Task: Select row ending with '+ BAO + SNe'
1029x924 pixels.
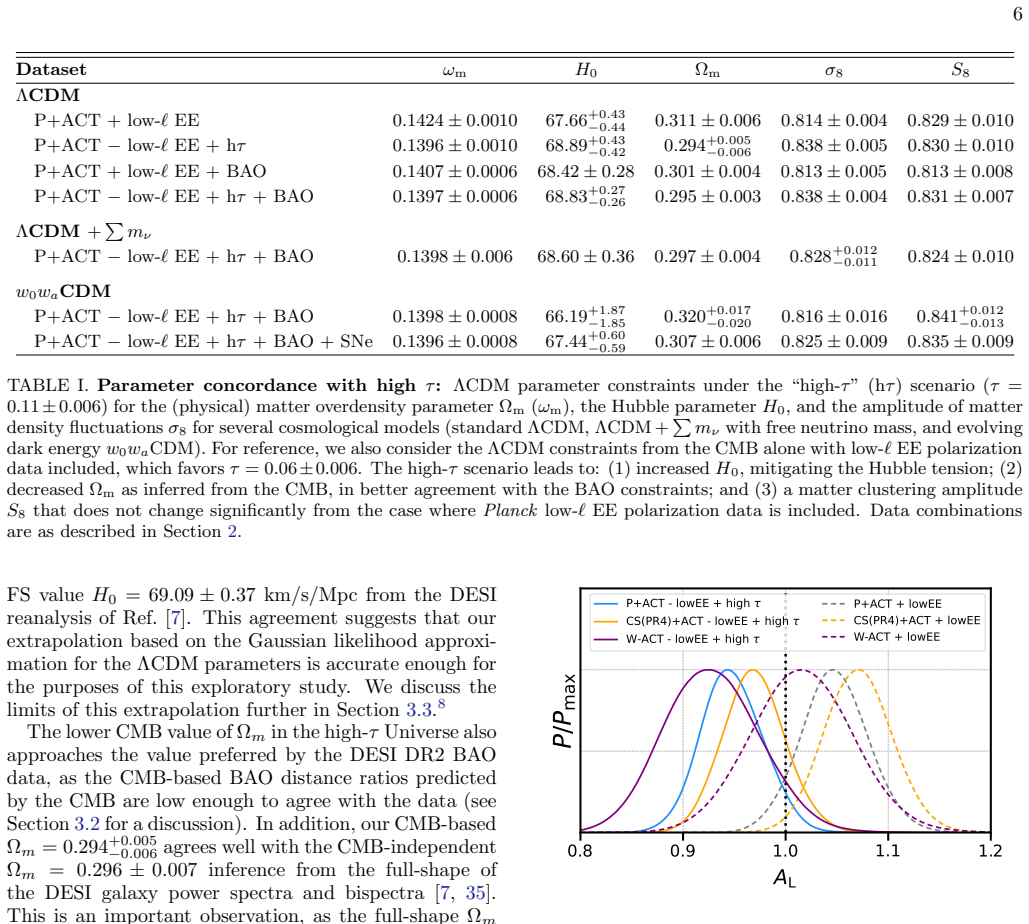Action: [203, 342]
